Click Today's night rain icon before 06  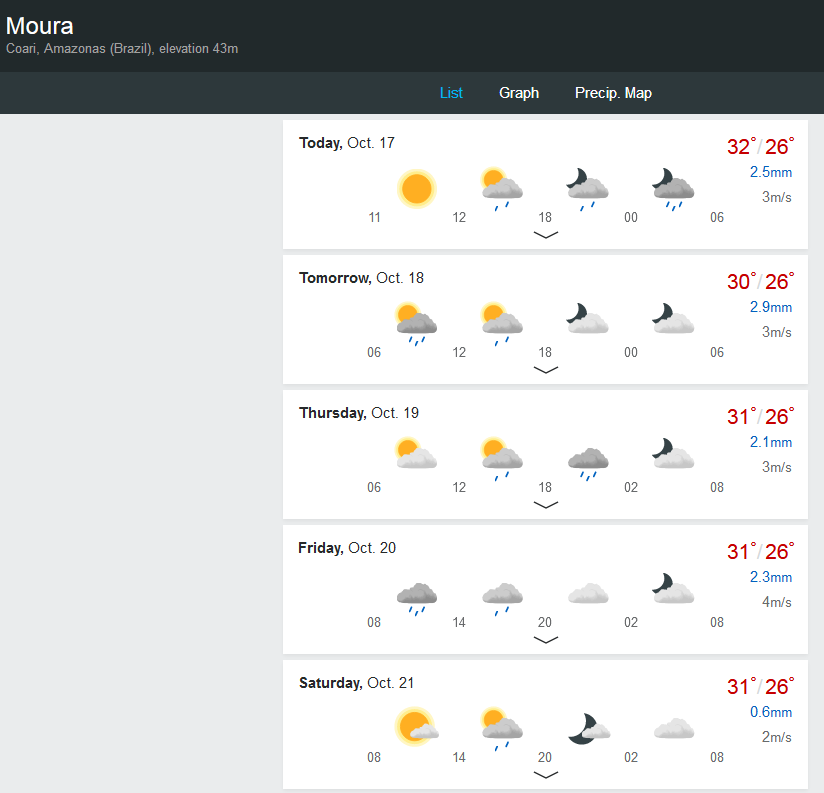coord(674,188)
